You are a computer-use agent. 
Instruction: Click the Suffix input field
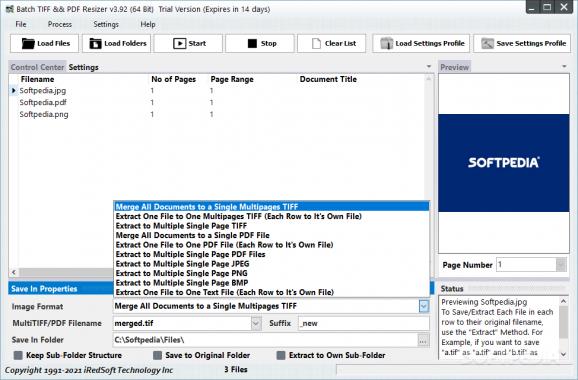pyautogui.click(x=363, y=323)
